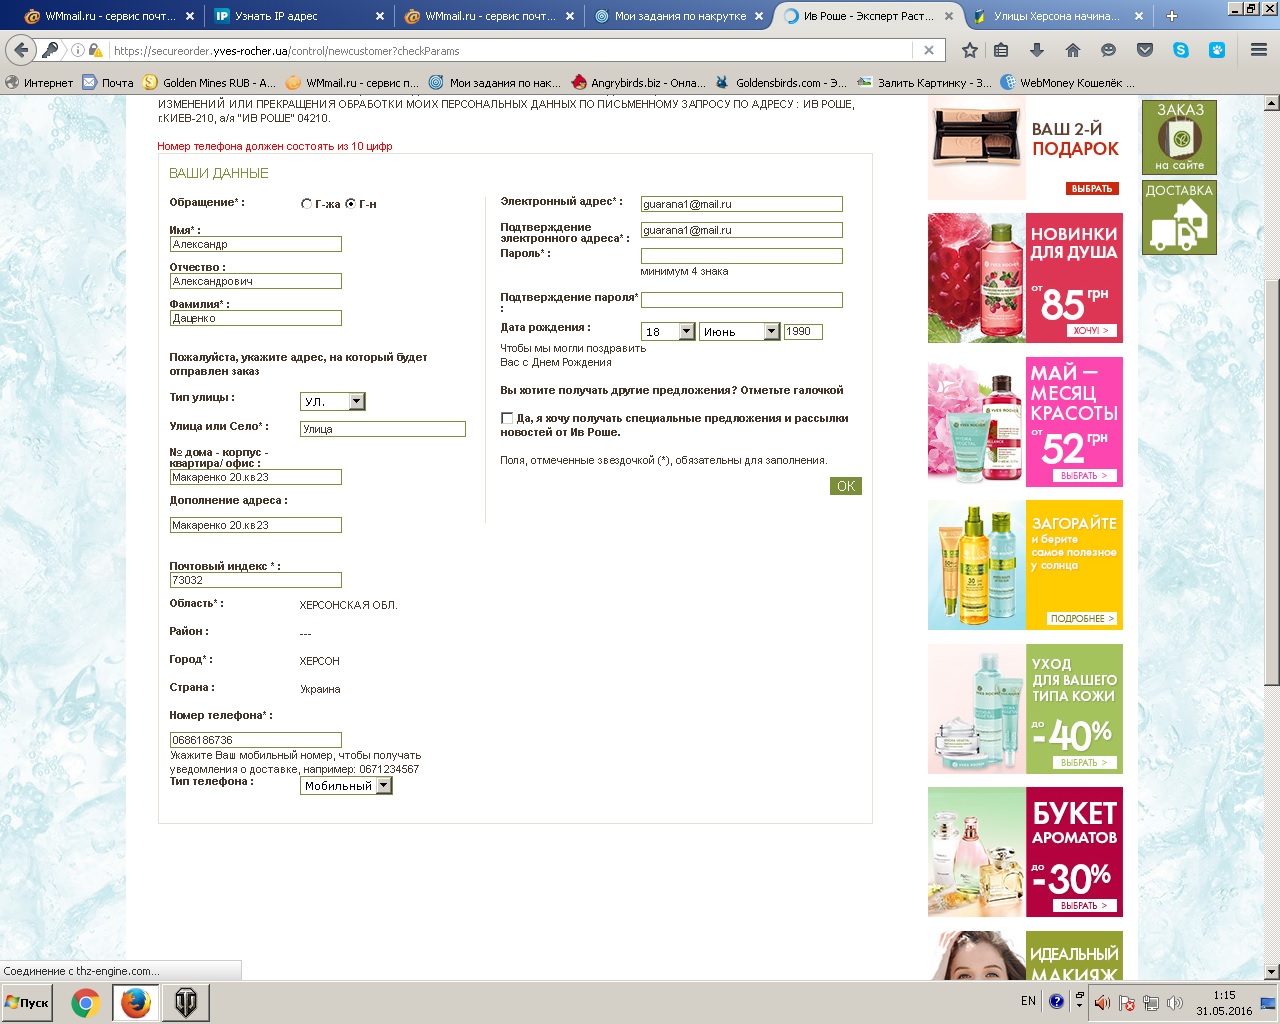The image size is (1280, 1024).
Task: Click the red speaker volume tray icon
Action: click(1101, 1003)
